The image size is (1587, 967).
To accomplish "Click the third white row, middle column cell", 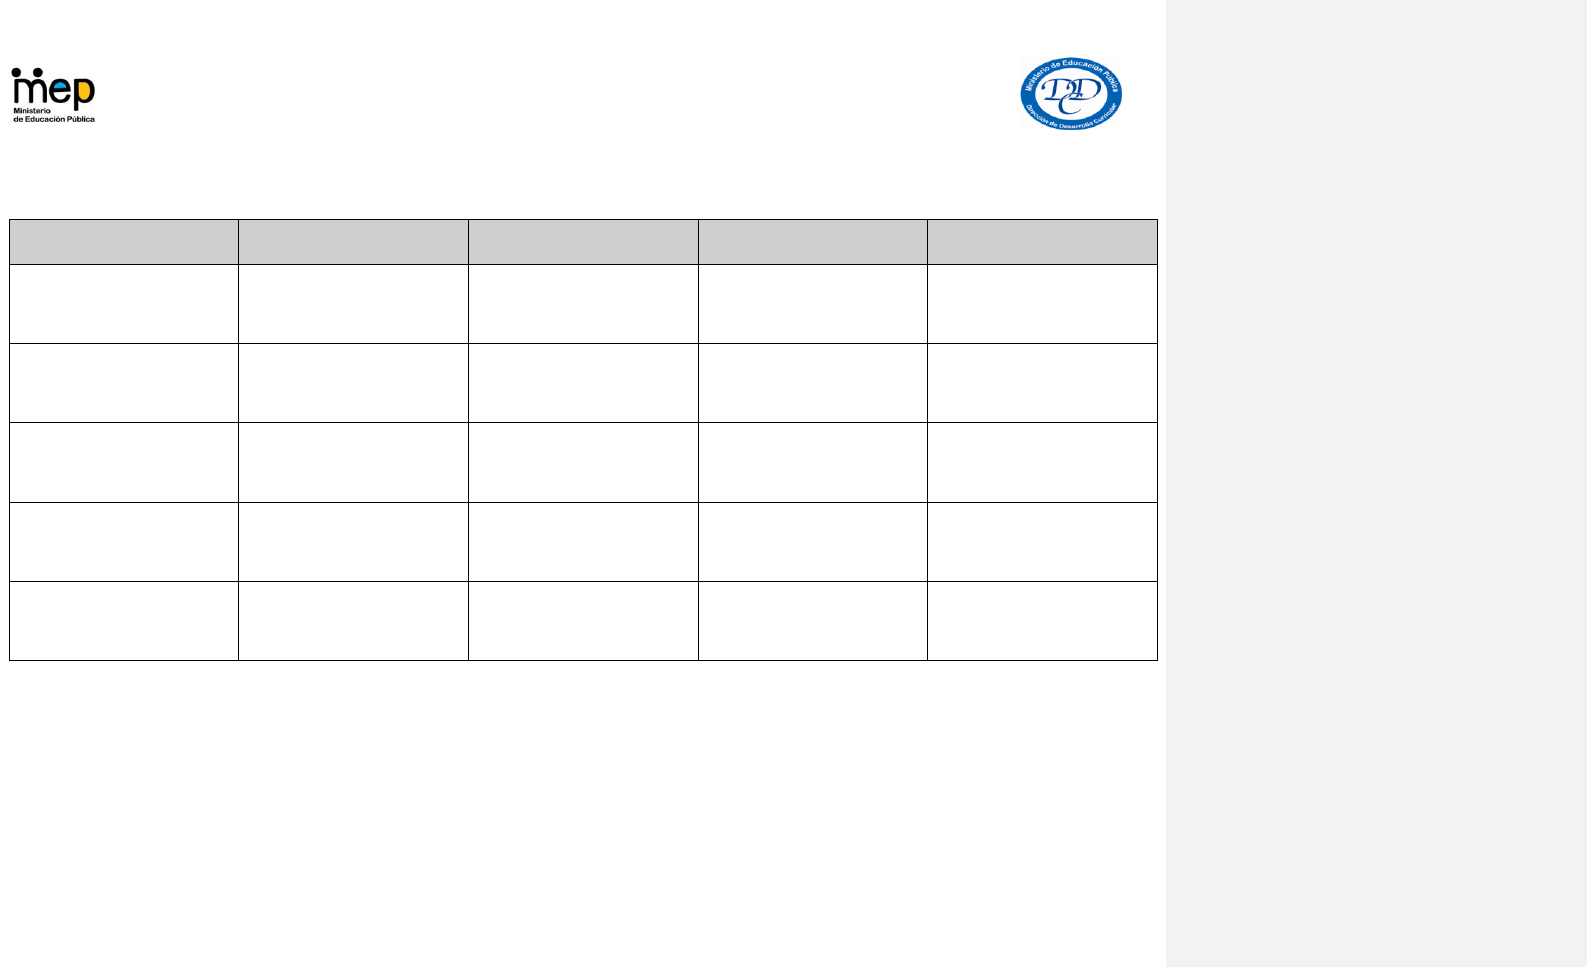I will pos(583,462).
